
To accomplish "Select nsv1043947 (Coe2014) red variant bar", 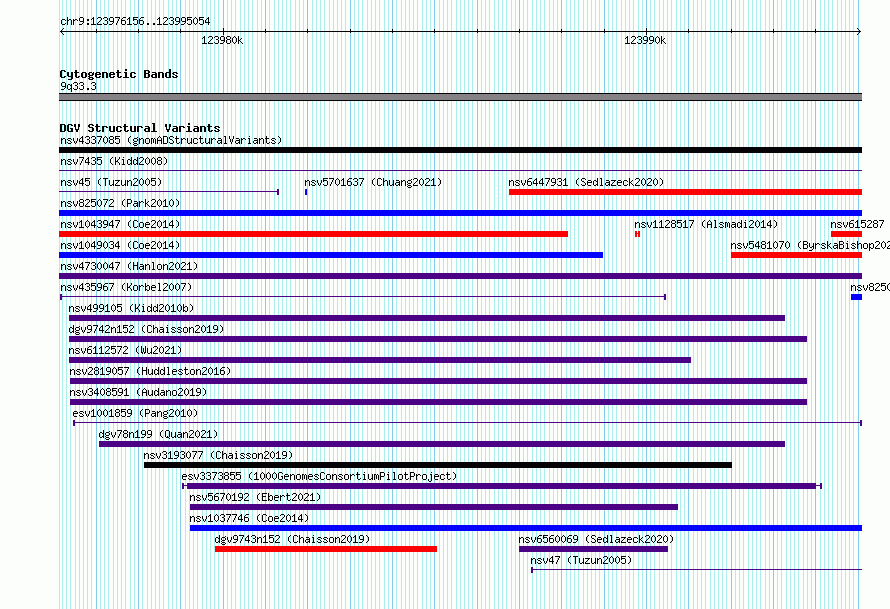I will tap(313, 234).
